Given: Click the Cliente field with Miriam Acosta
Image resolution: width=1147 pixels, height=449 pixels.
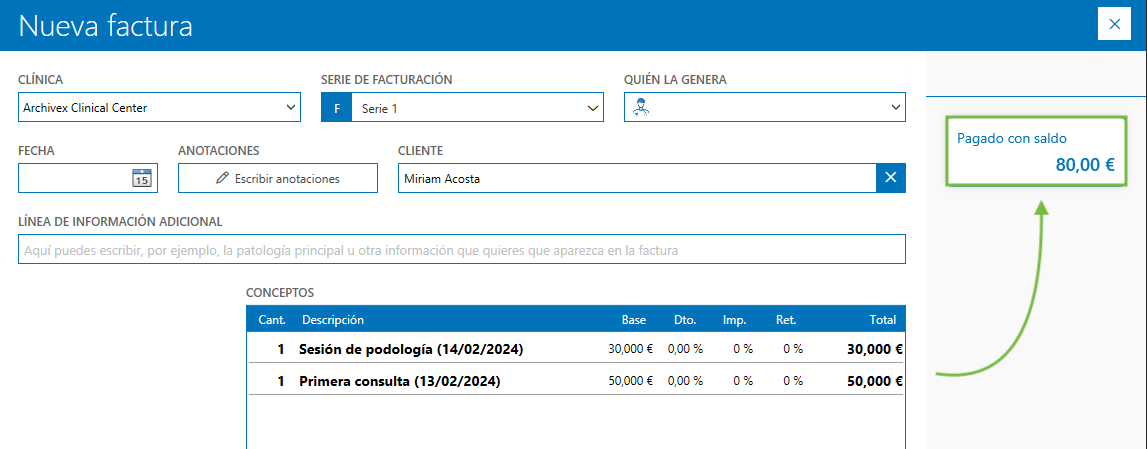Looking at the screenshot, I should click(636, 178).
